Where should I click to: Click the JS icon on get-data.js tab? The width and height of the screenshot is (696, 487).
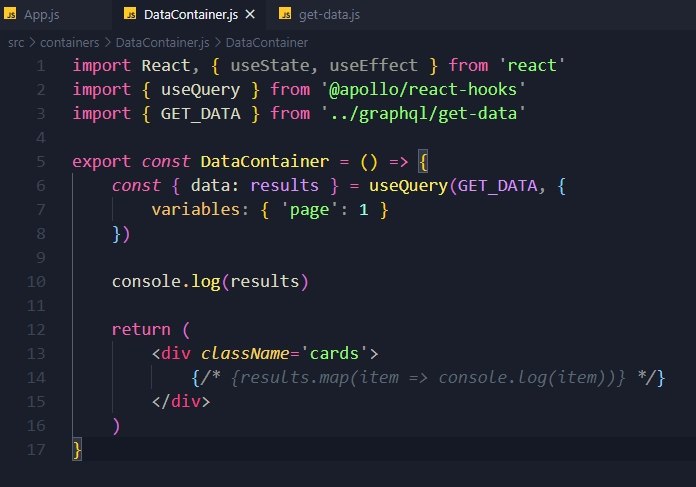click(285, 14)
